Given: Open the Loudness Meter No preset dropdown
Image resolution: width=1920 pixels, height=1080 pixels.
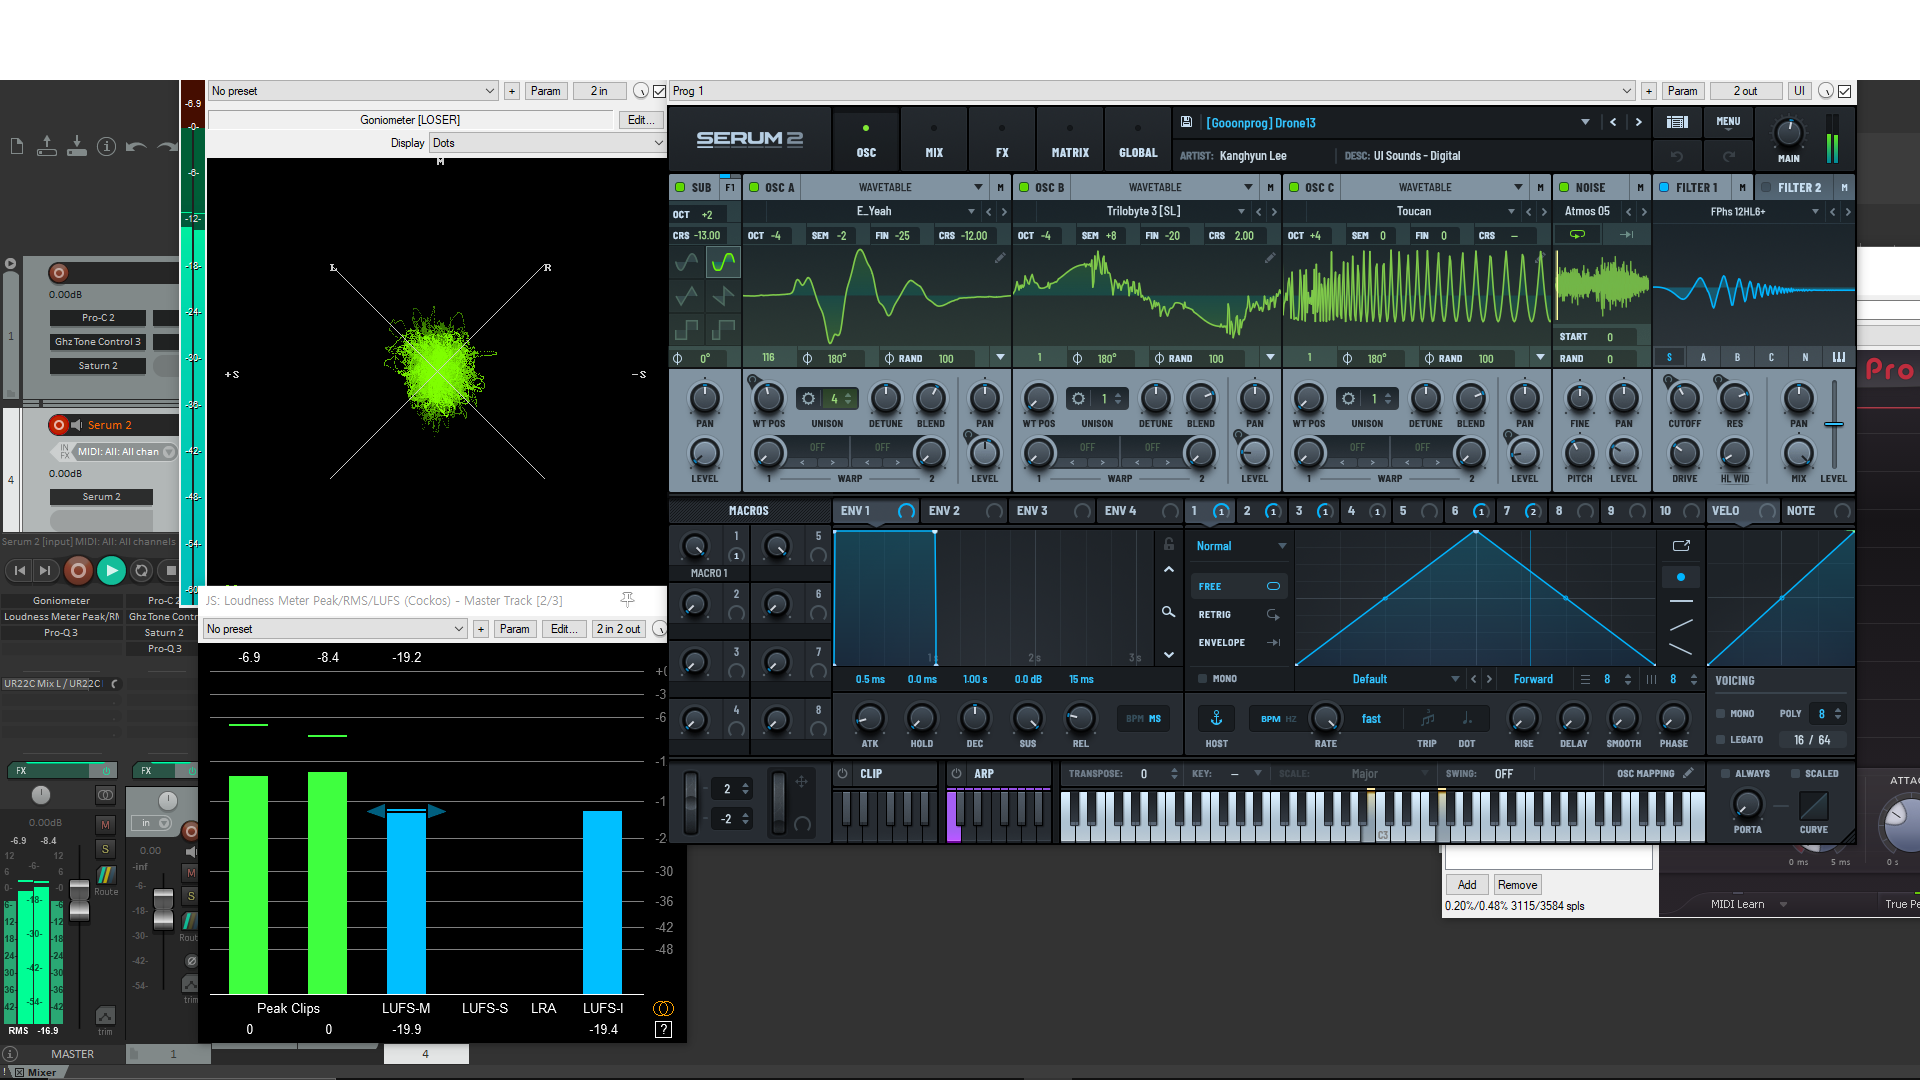Looking at the screenshot, I should coord(335,629).
